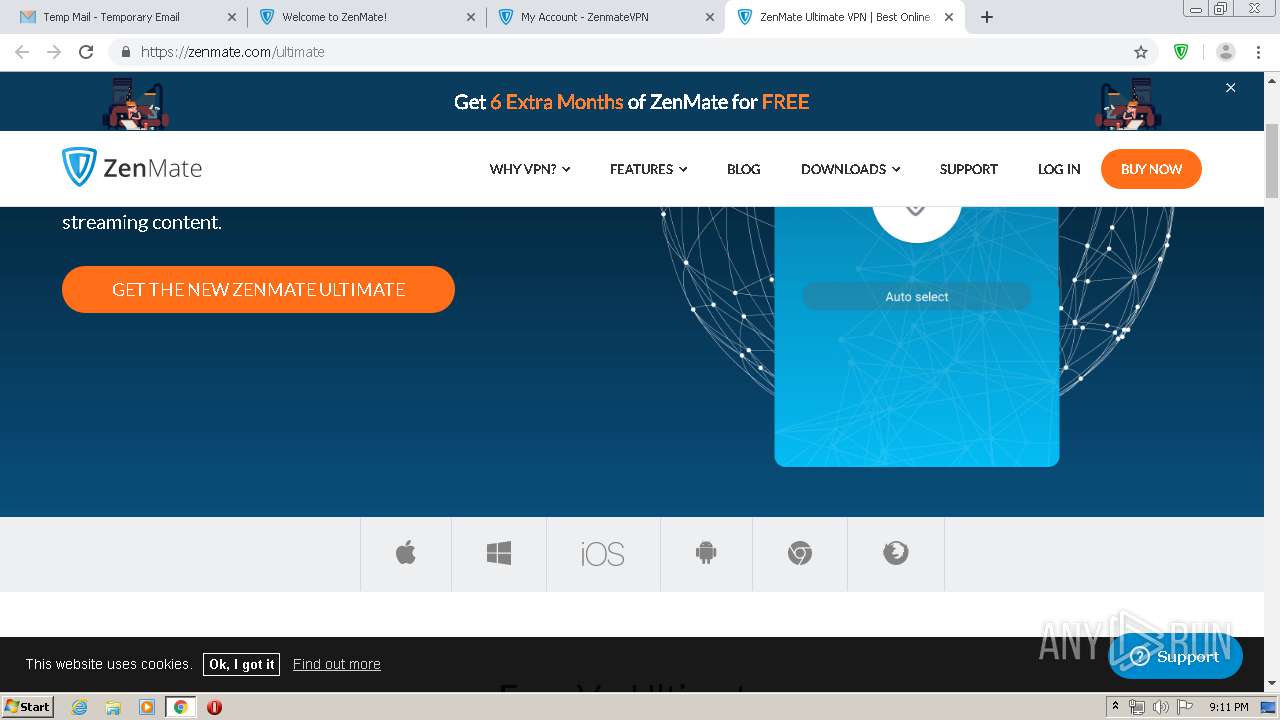Close the Temp Mail tab

click(x=232, y=17)
